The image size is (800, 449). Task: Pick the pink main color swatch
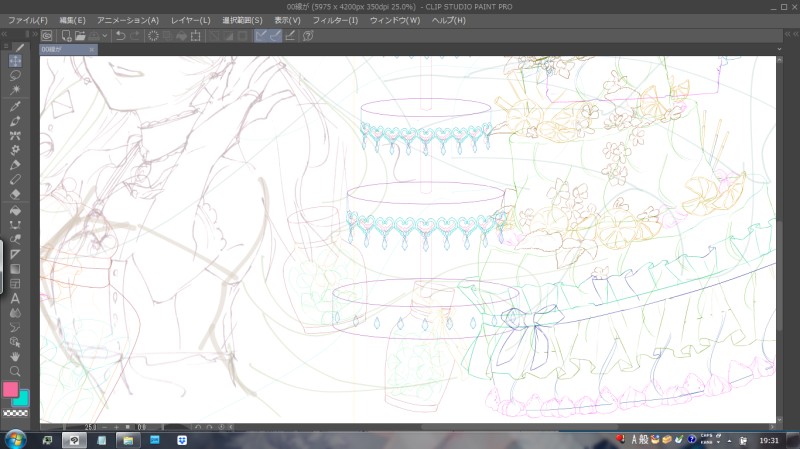coord(11,389)
